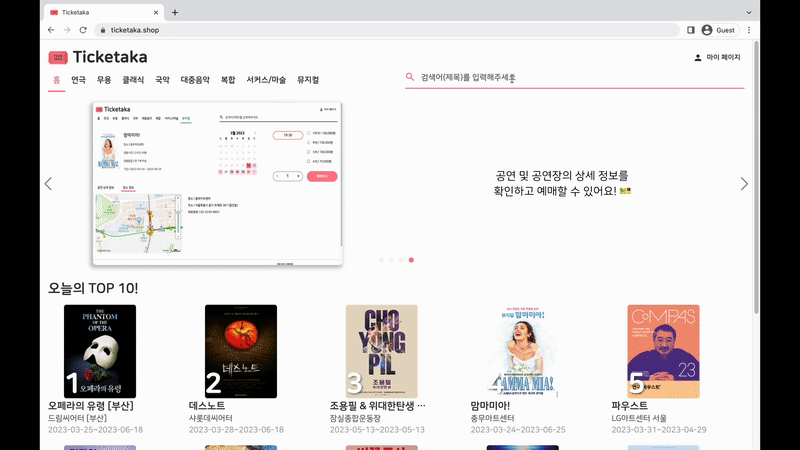The height and width of the screenshot is (450, 800).
Task: Open the 오페라의 유령 poster
Action: point(100,352)
